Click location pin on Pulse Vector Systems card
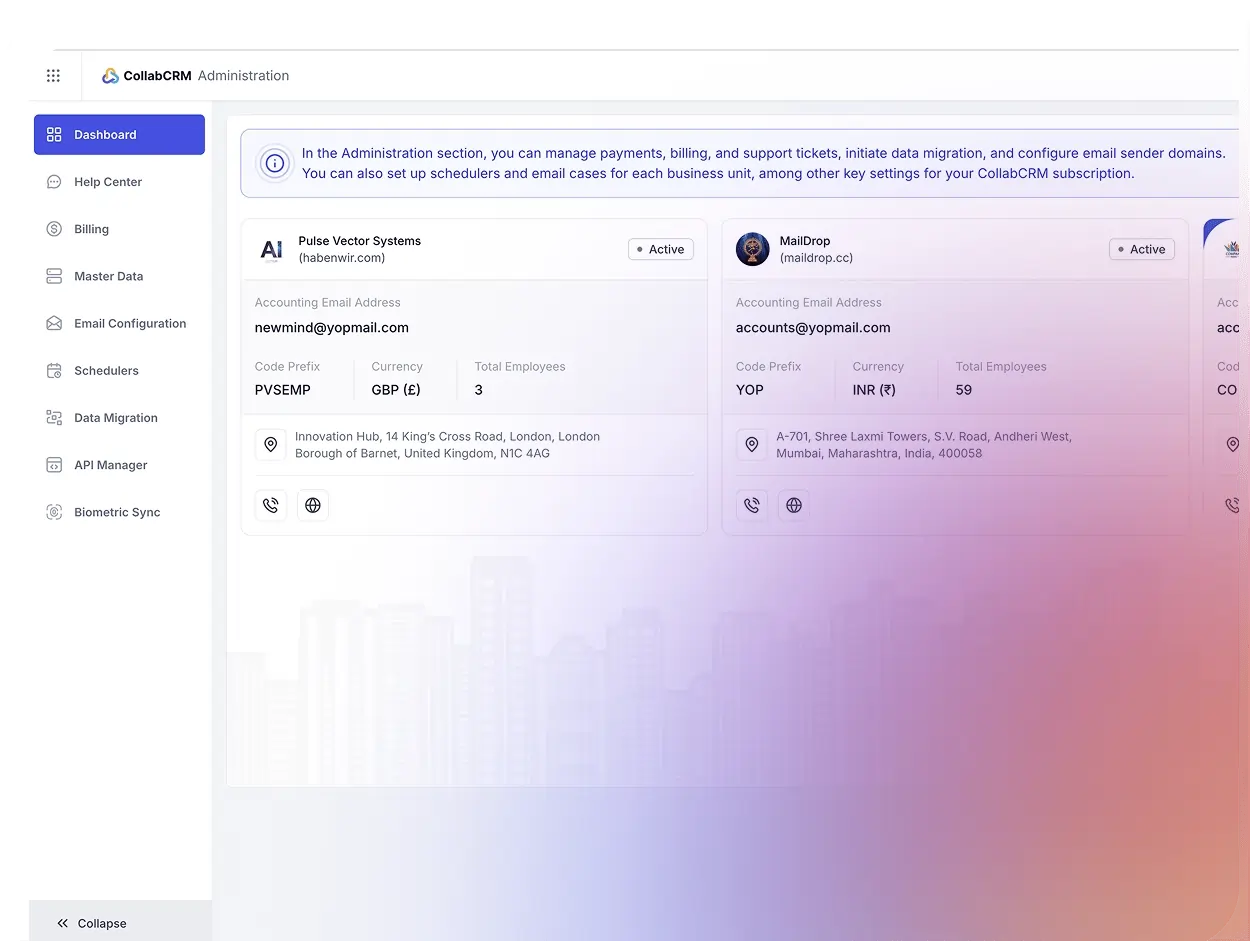Screen dimensions: 1250x941 (271, 445)
